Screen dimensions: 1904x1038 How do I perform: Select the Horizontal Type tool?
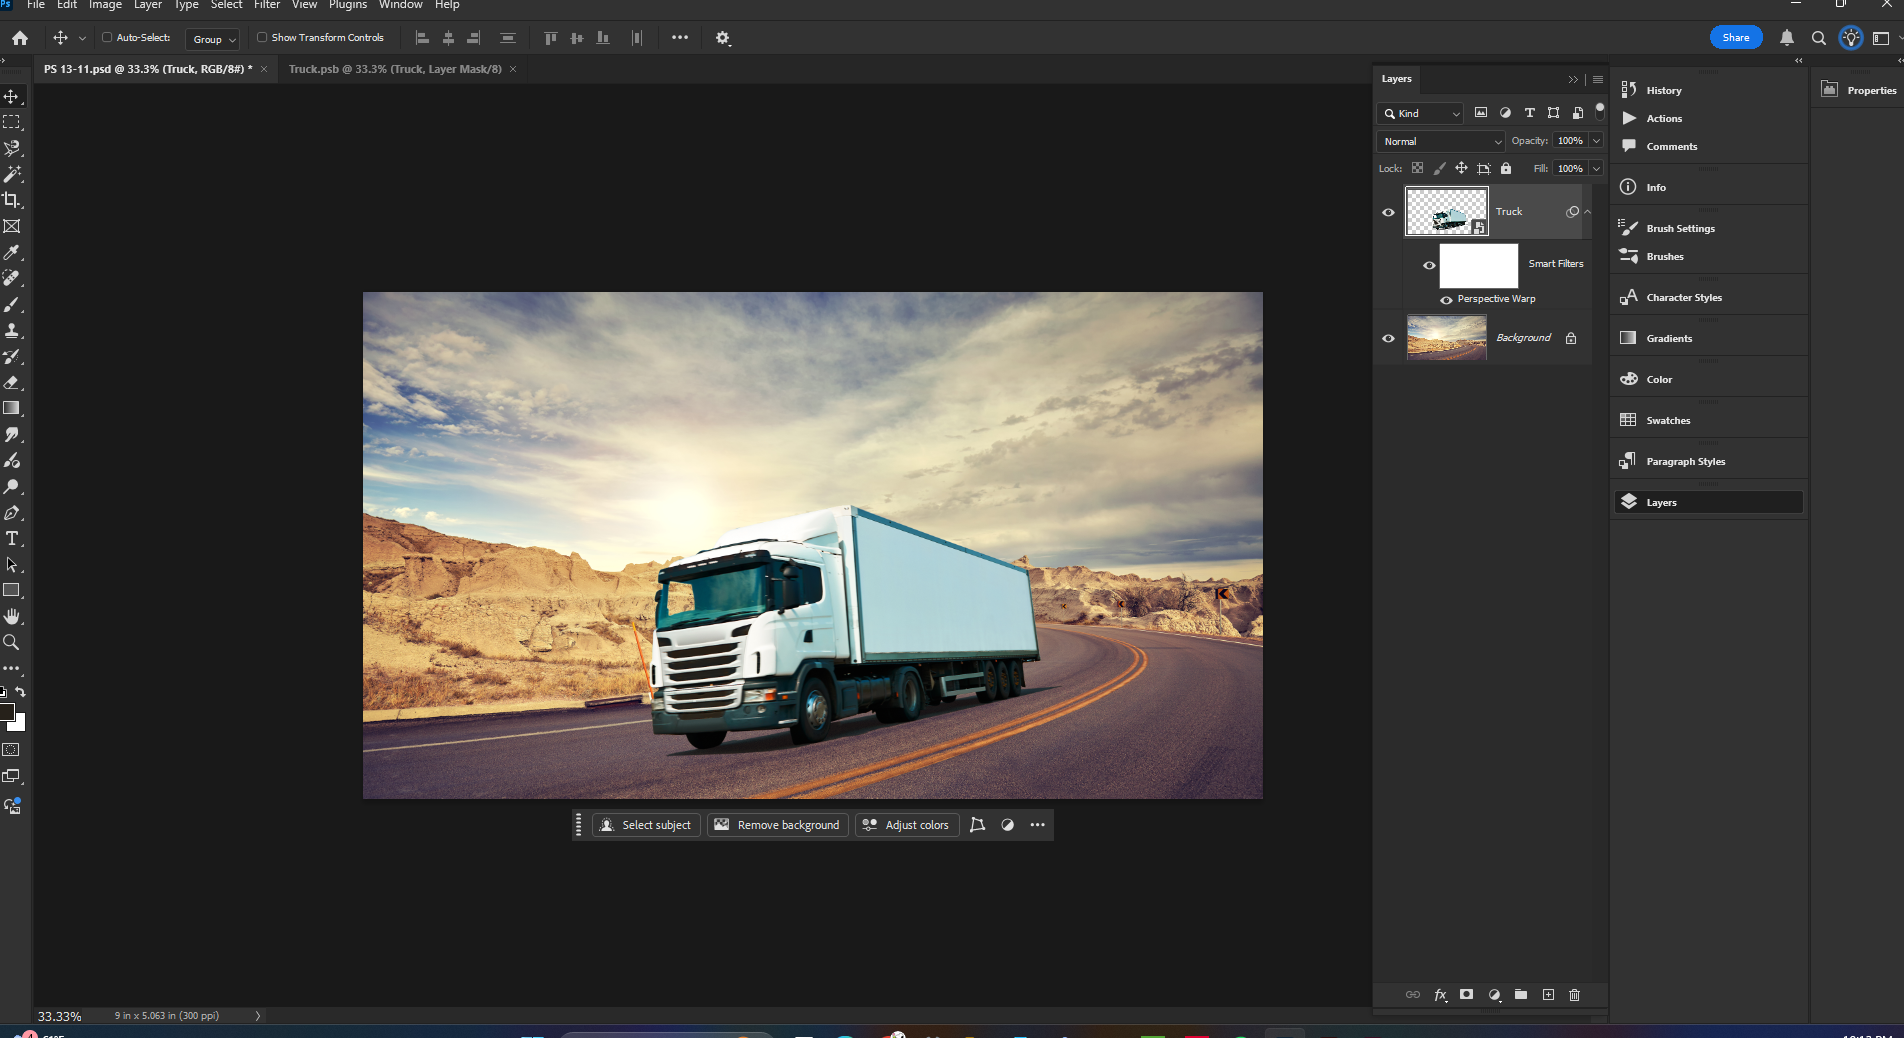point(12,538)
